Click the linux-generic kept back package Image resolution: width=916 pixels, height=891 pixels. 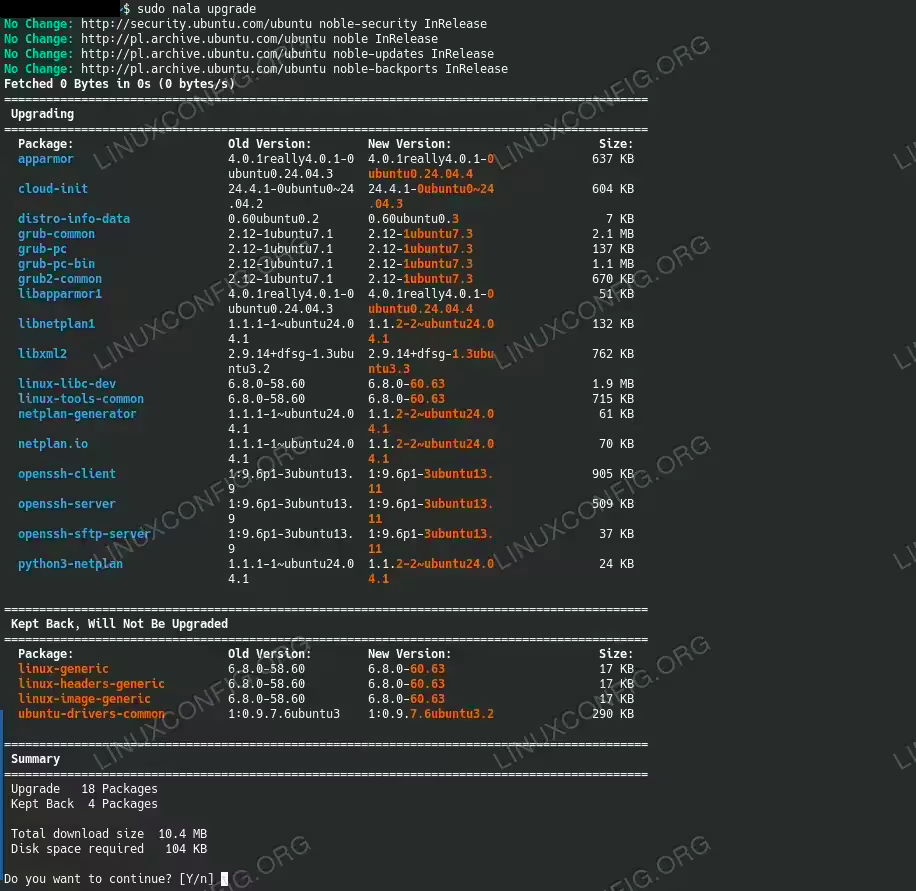click(x=63, y=668)
